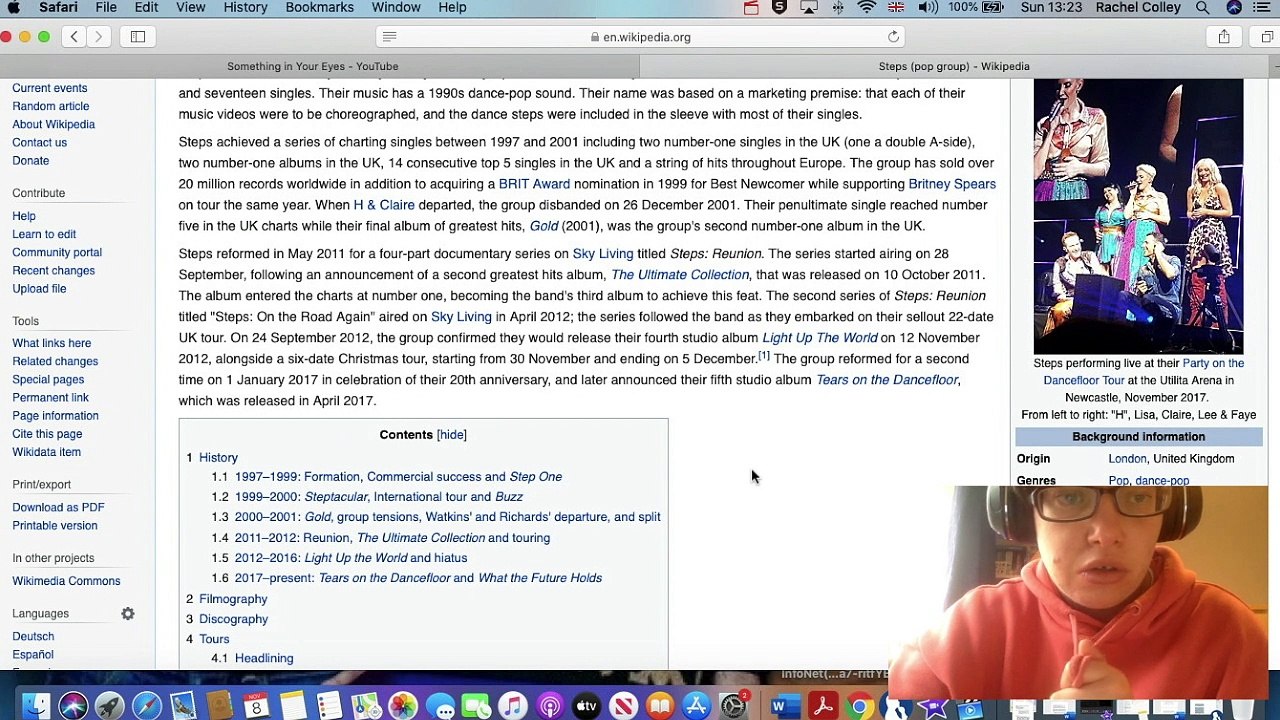Open the language settings gear
Screen dimensions: 1280x720
128,614
